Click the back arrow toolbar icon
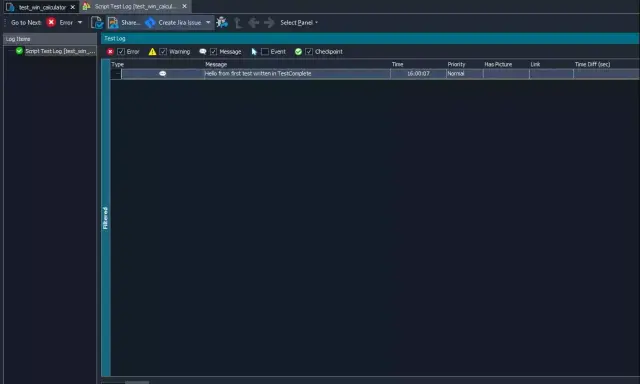The height and width of the screenshot is (384, 640). point(253,22)
